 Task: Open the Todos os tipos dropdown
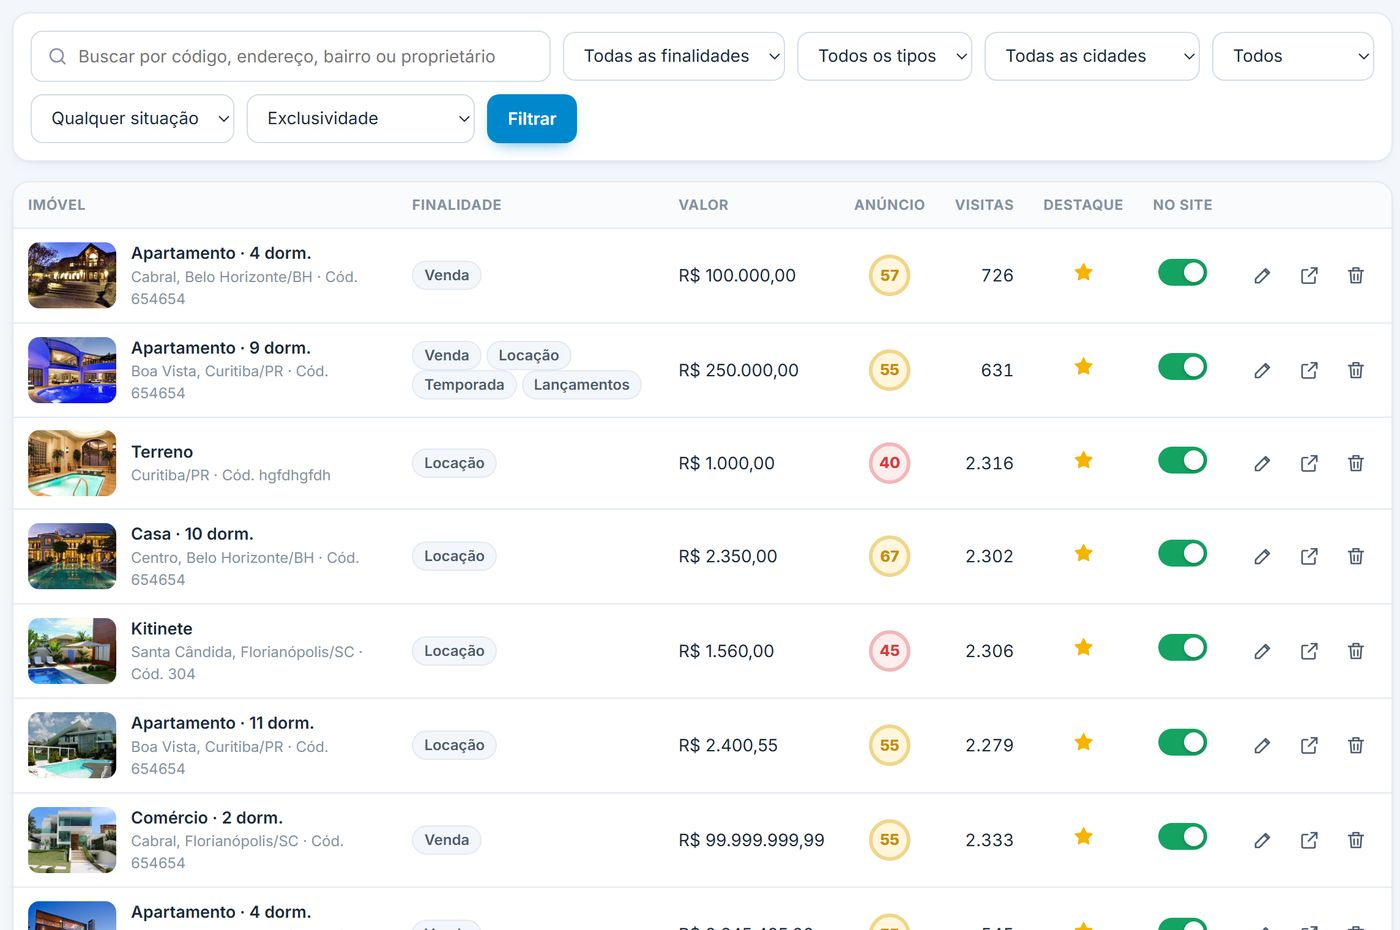884,56
